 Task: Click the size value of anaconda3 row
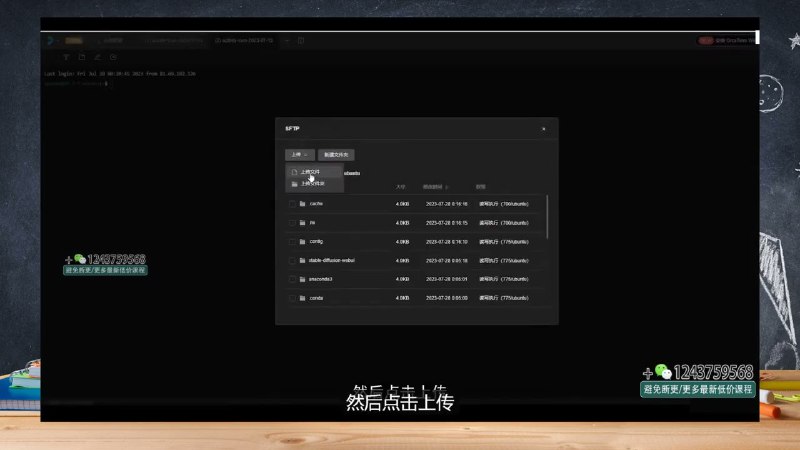point(403,280)
